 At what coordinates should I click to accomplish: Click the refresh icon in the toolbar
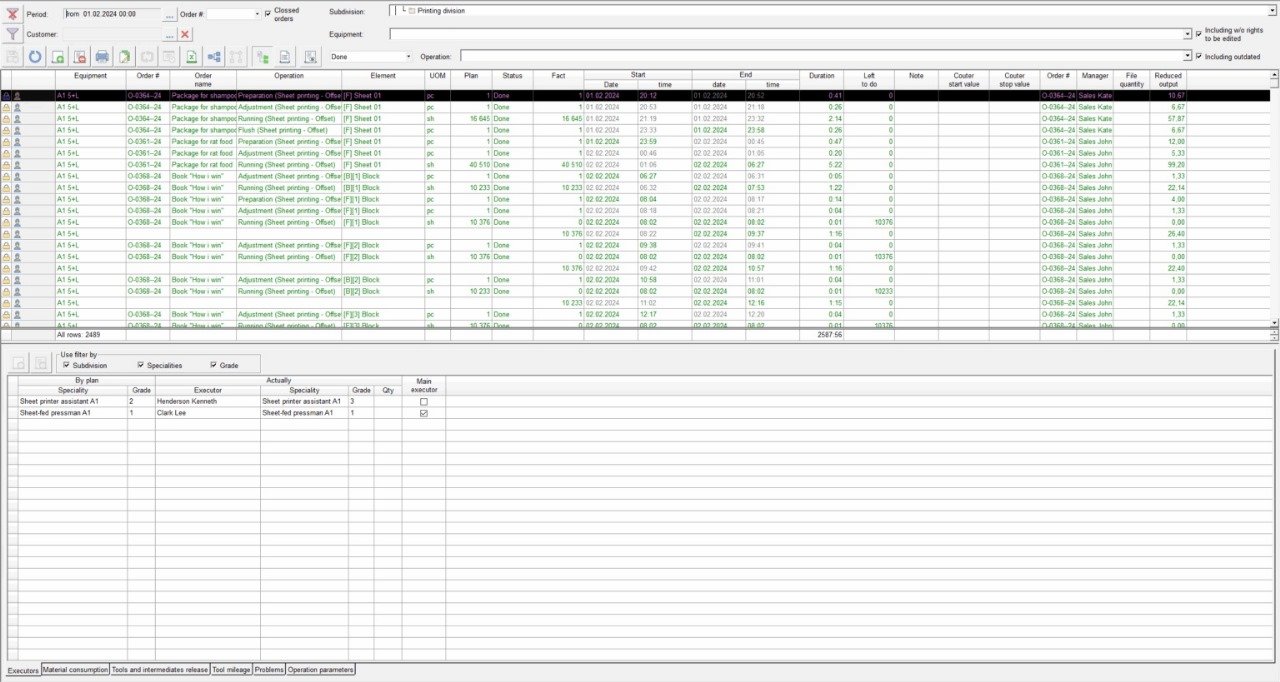pos(36,57)
